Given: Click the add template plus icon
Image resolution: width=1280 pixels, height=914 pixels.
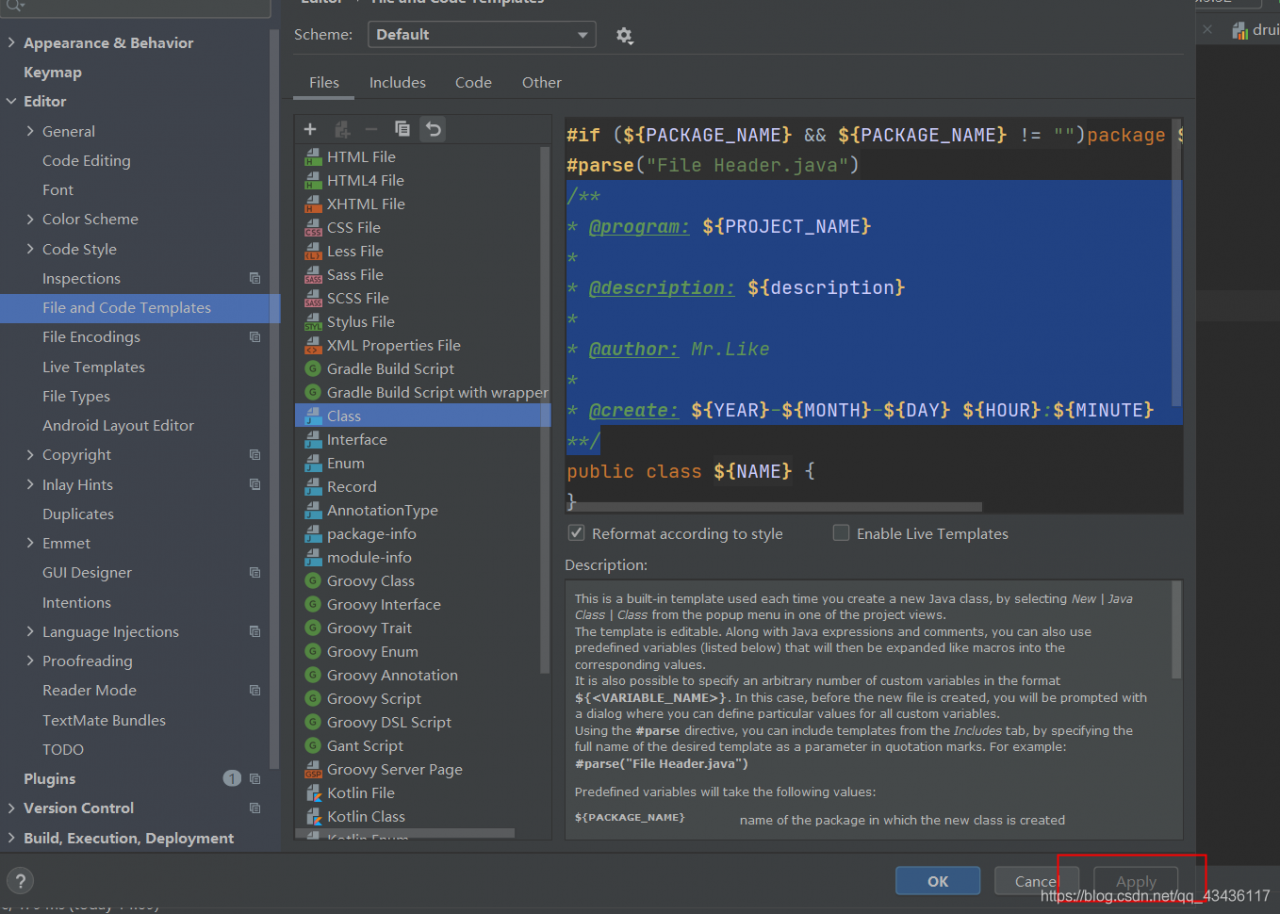Looking at the screenshot, I should (x=310, y=129).
